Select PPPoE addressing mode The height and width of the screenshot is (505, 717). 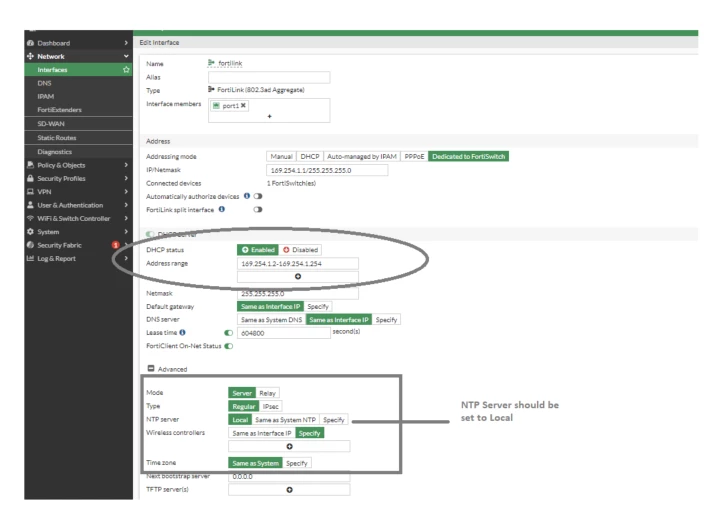click(x=414, y=156)
